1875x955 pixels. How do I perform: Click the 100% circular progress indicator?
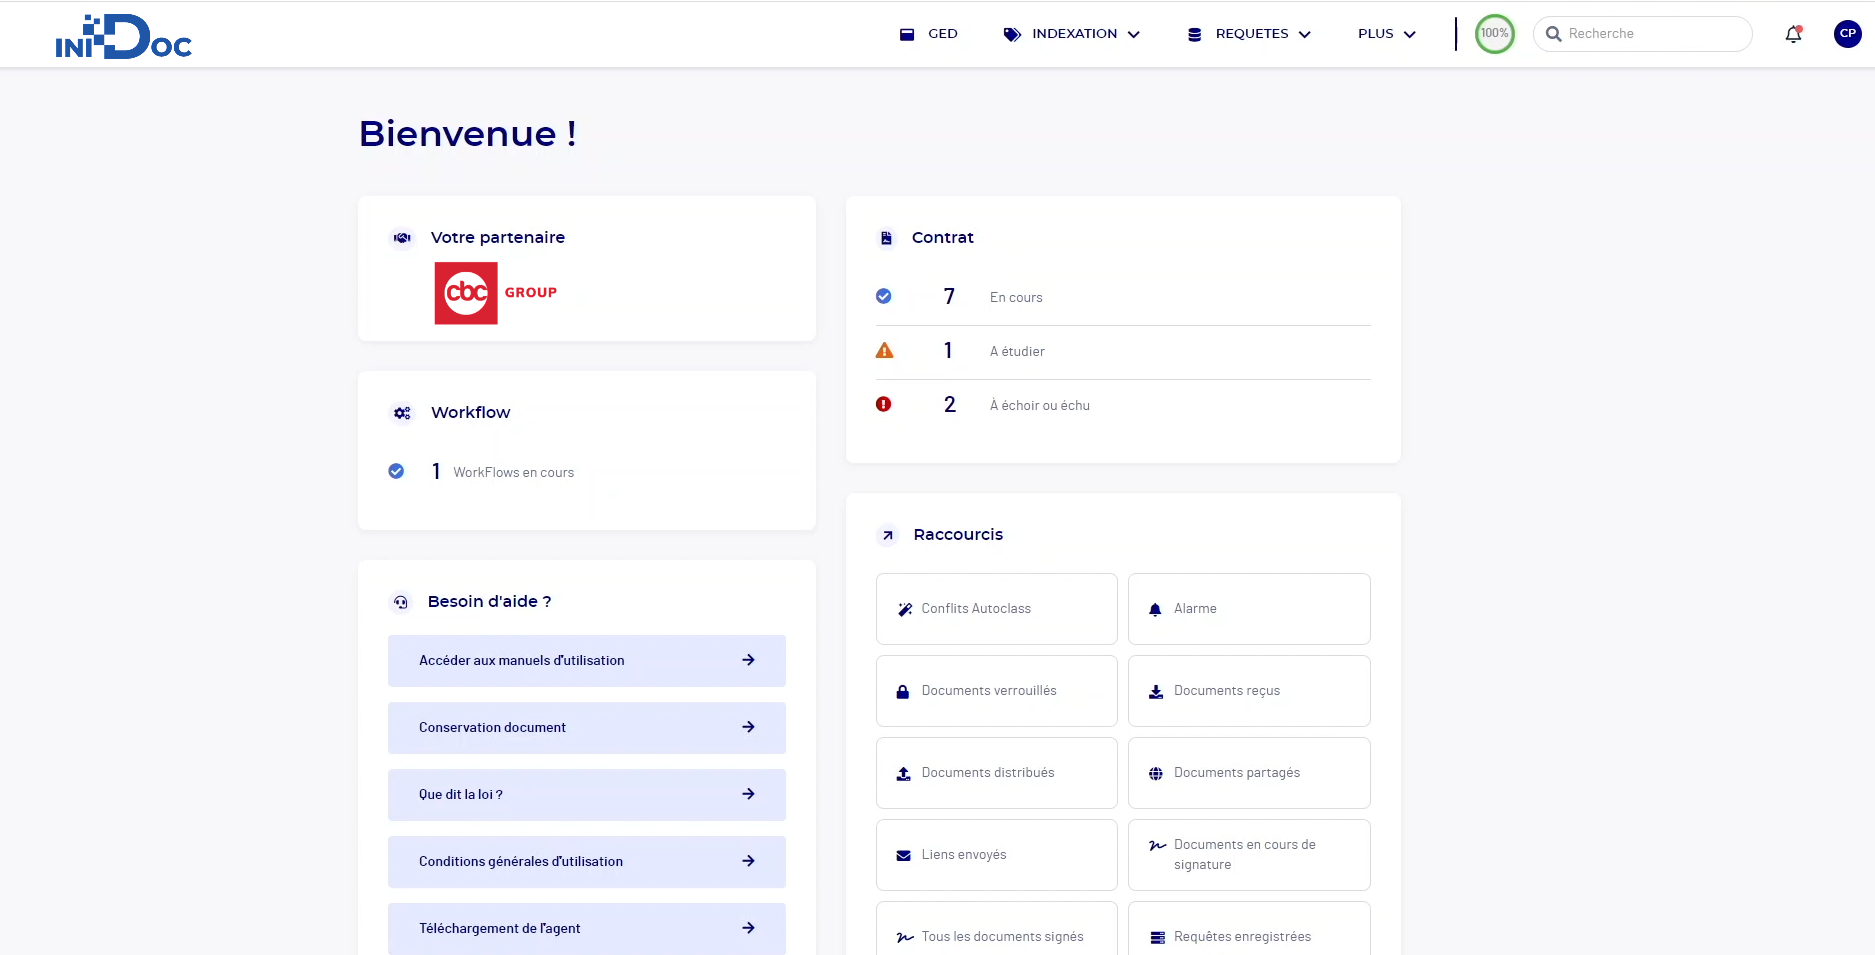tap(1494, 34)
